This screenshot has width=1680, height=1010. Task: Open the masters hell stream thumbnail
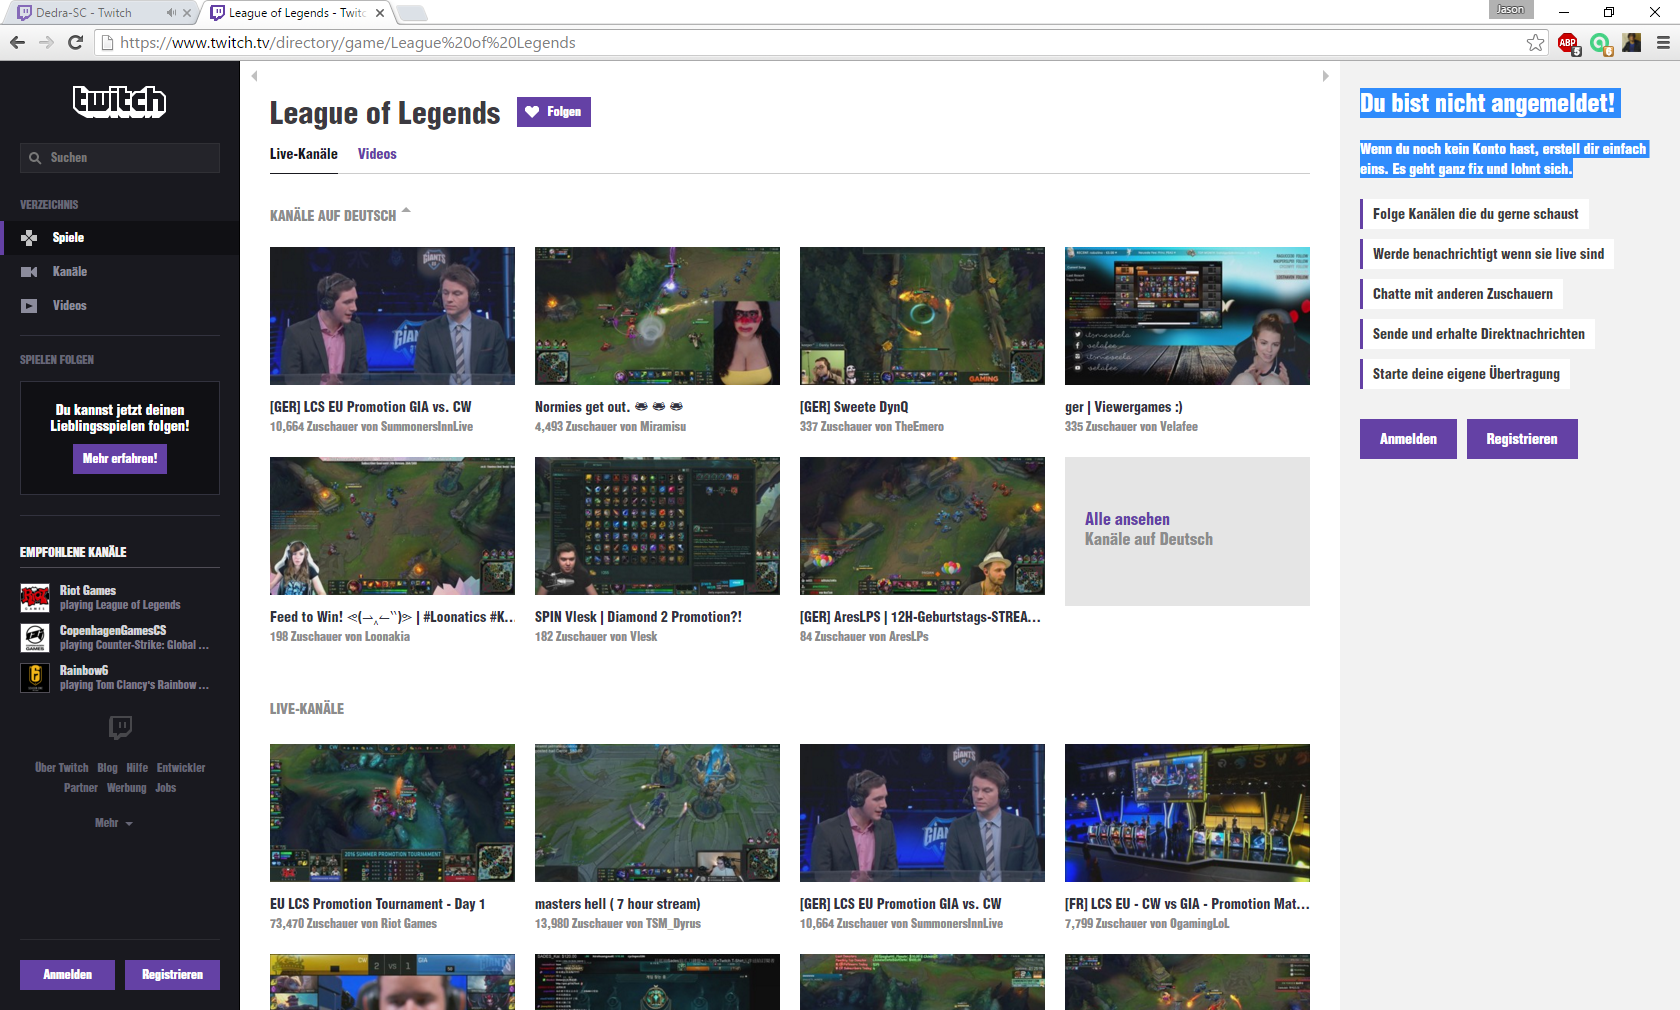657,813
